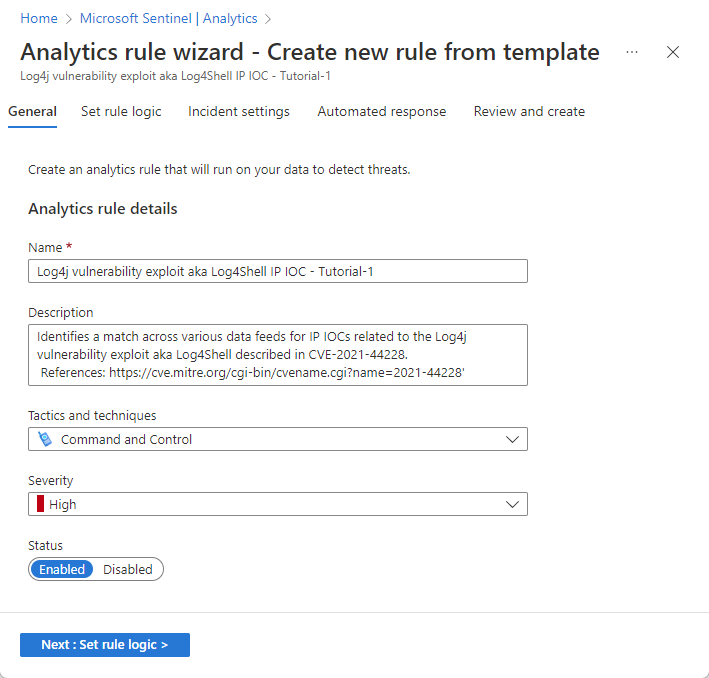Click the red High severity color indicator
This screenshot has height=678, width=709.
[40, 504]
